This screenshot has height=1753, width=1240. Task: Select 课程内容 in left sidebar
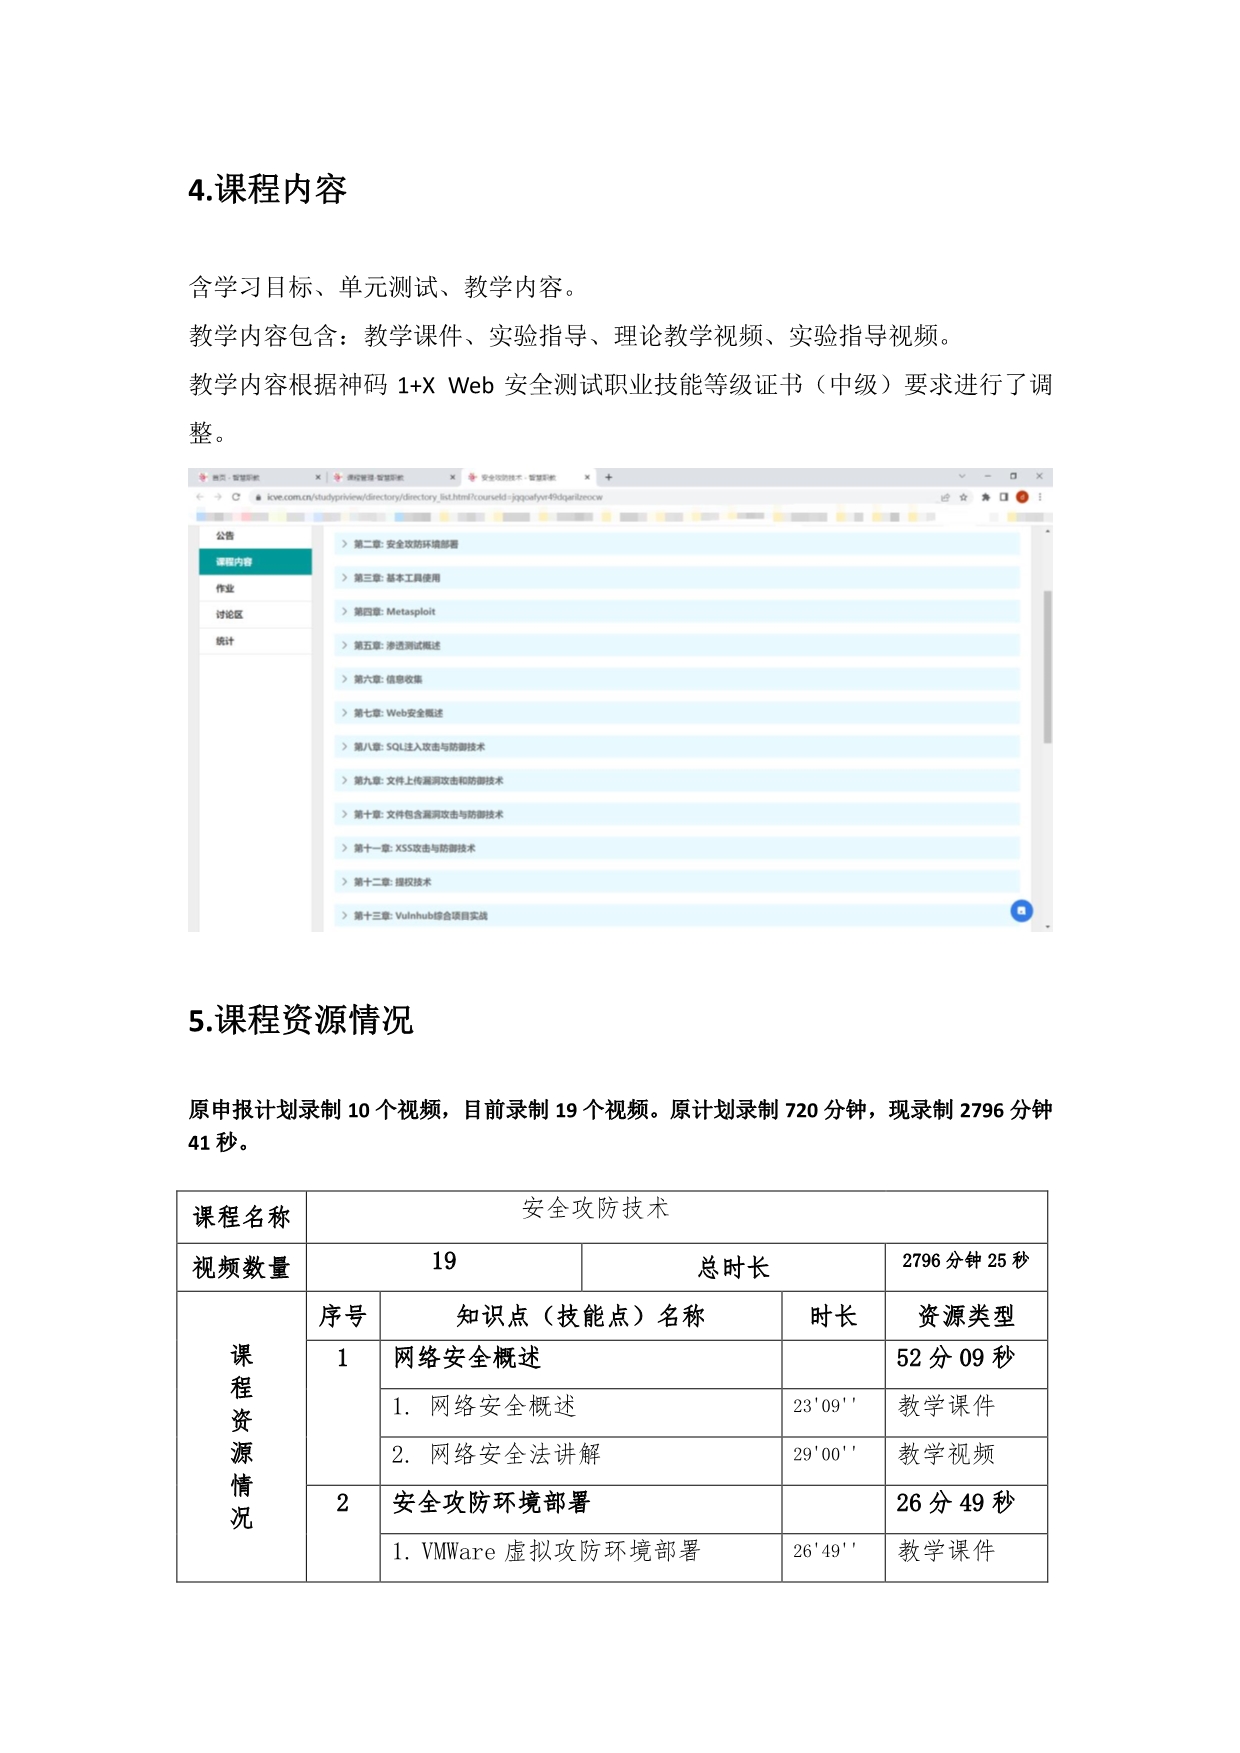click(255, 562)
